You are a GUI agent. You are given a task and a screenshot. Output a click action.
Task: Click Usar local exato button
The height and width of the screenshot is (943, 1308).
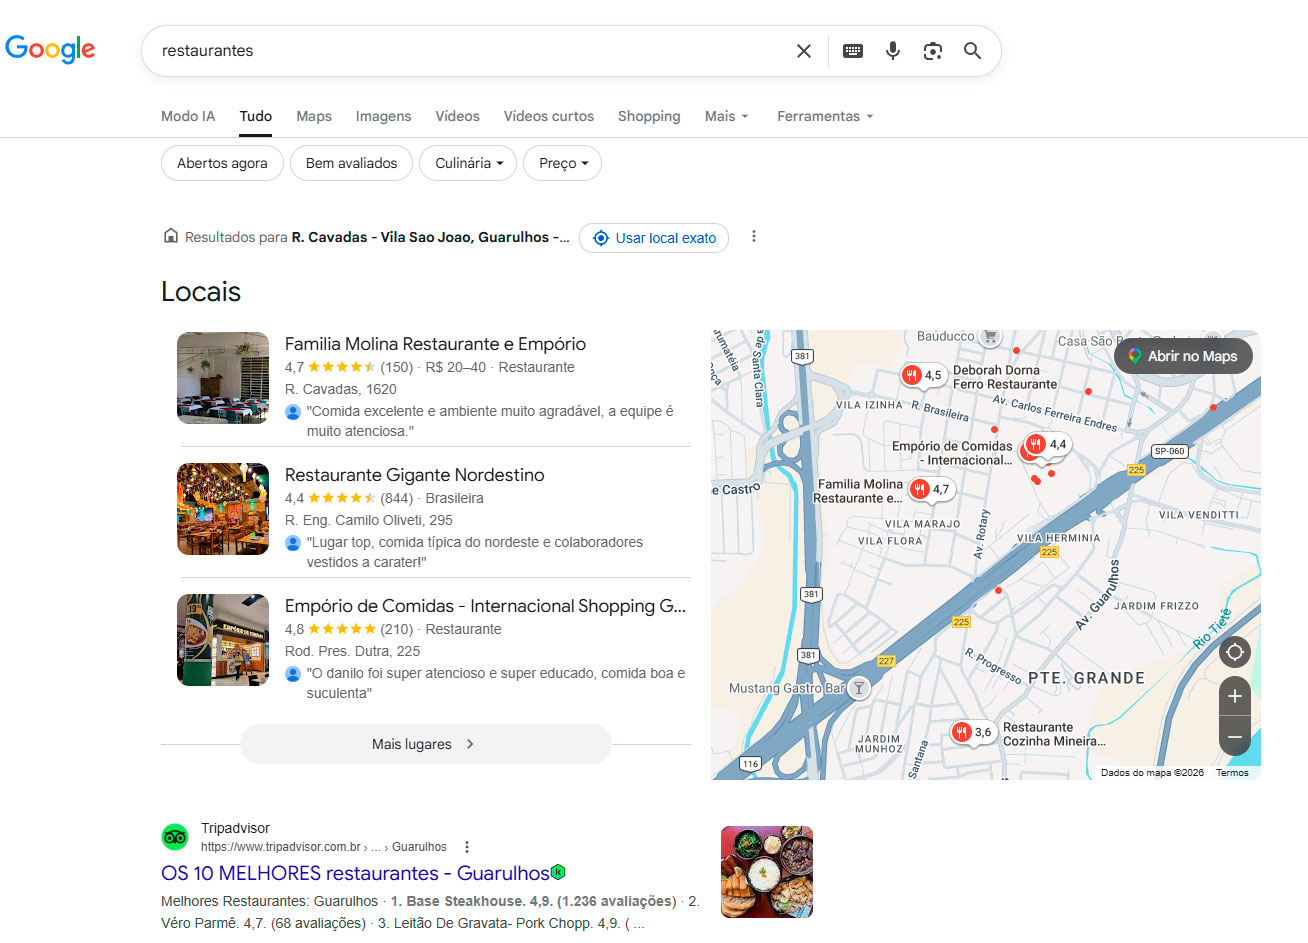point(653,238)
